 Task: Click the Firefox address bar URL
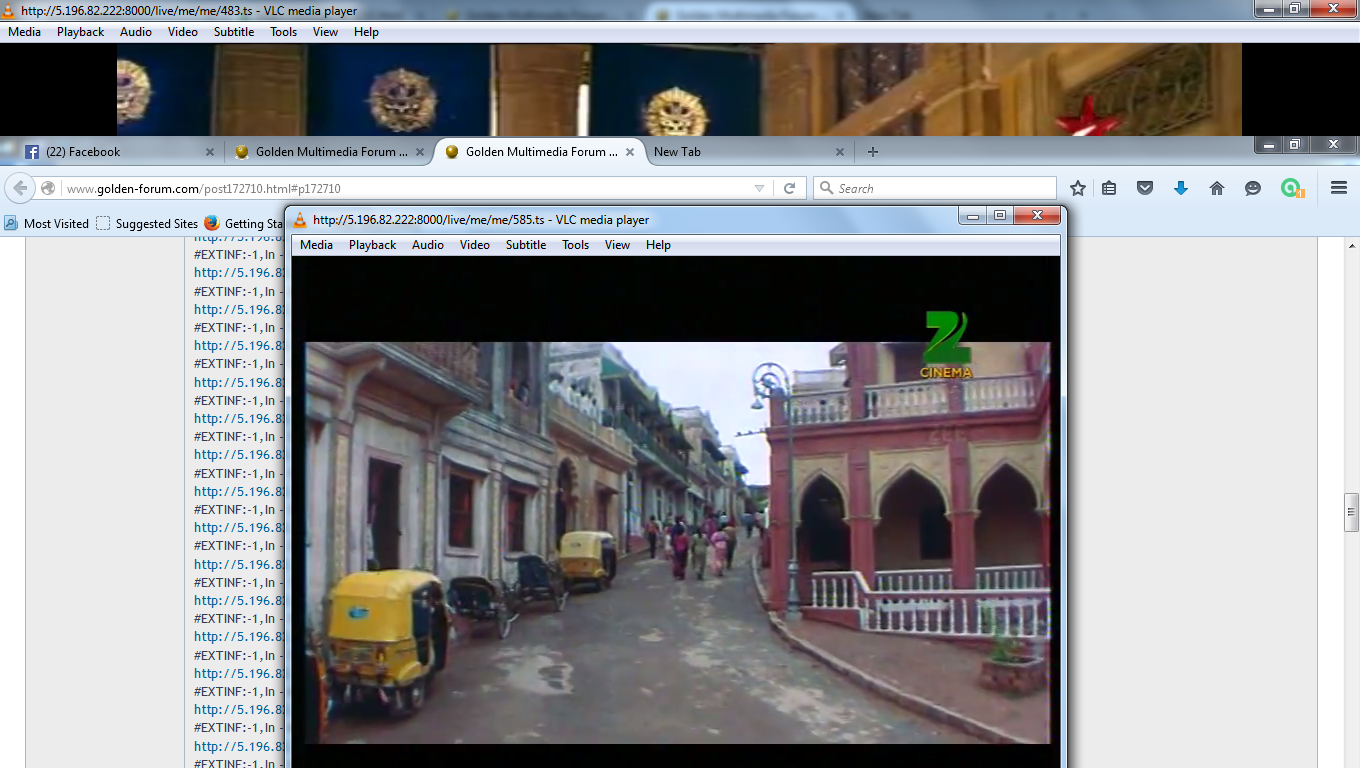point(204,188)
